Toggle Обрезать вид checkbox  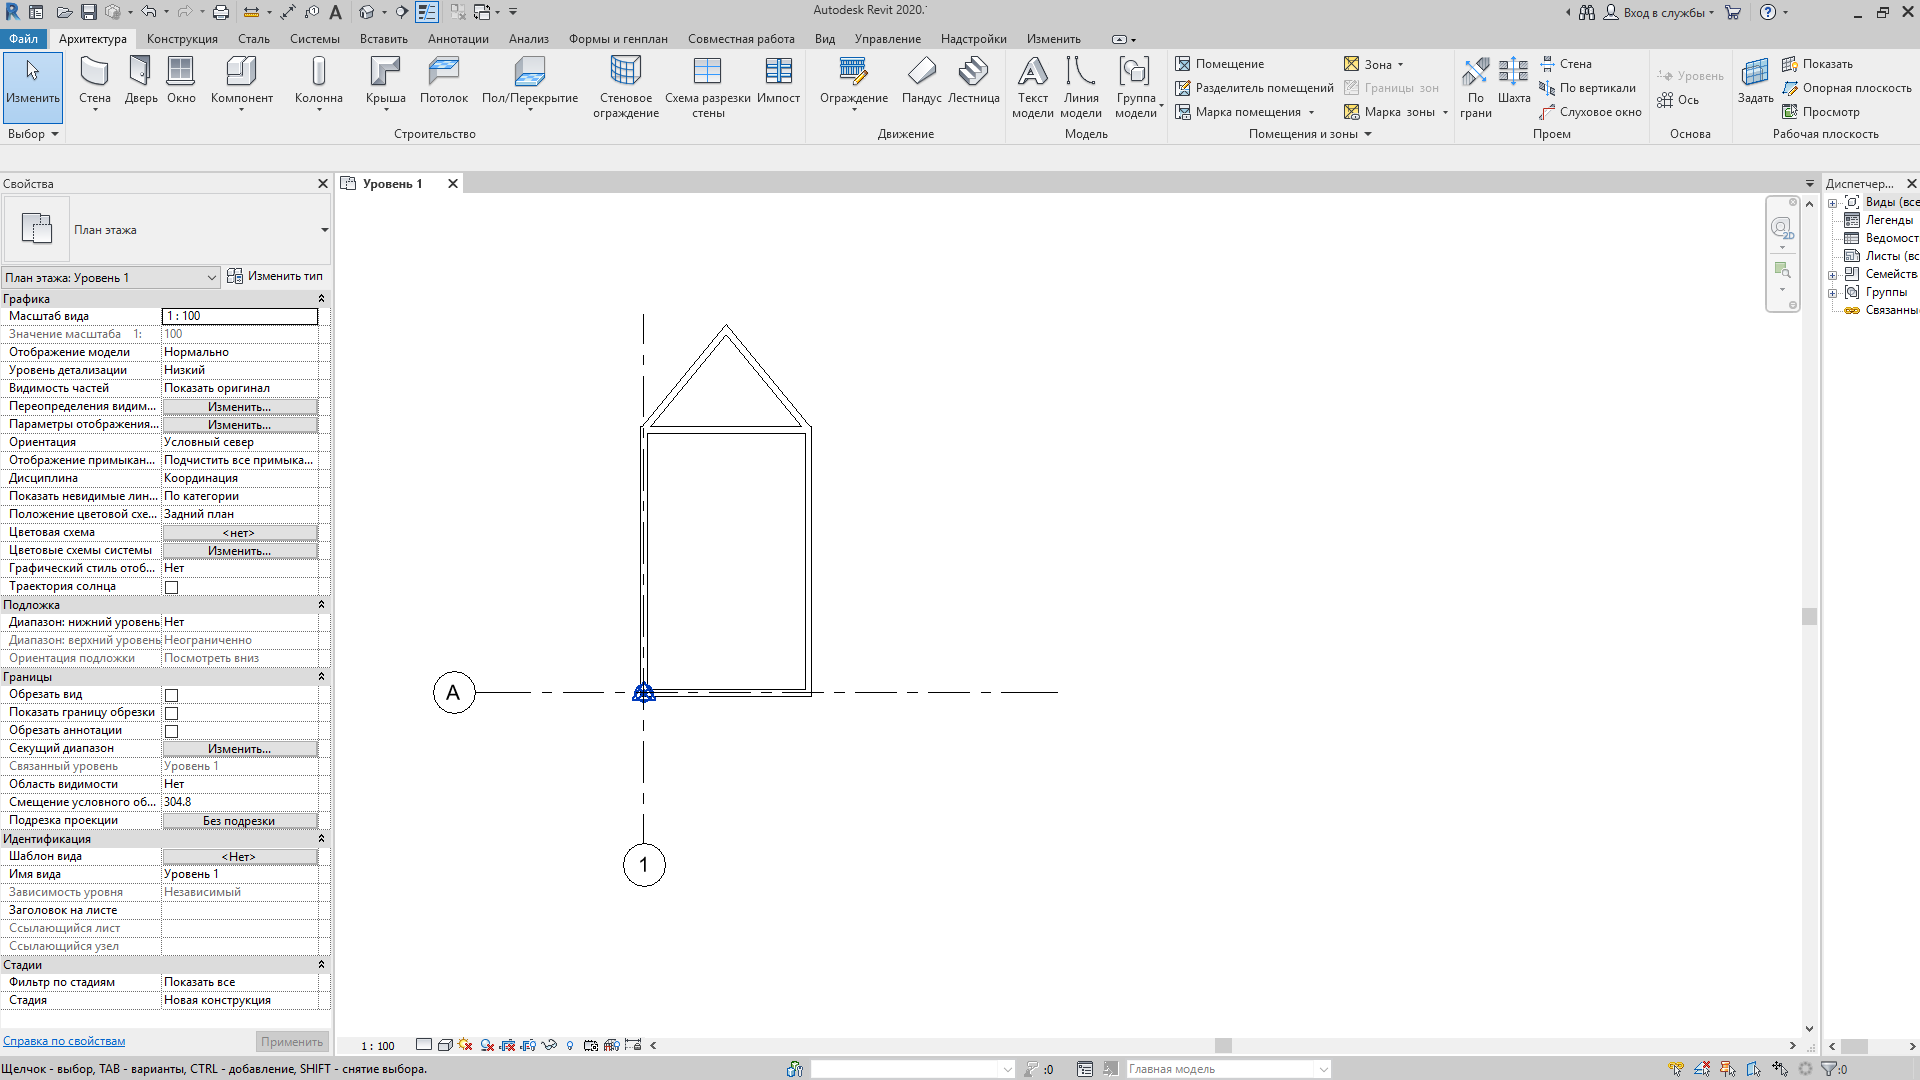tap(171, 694)
